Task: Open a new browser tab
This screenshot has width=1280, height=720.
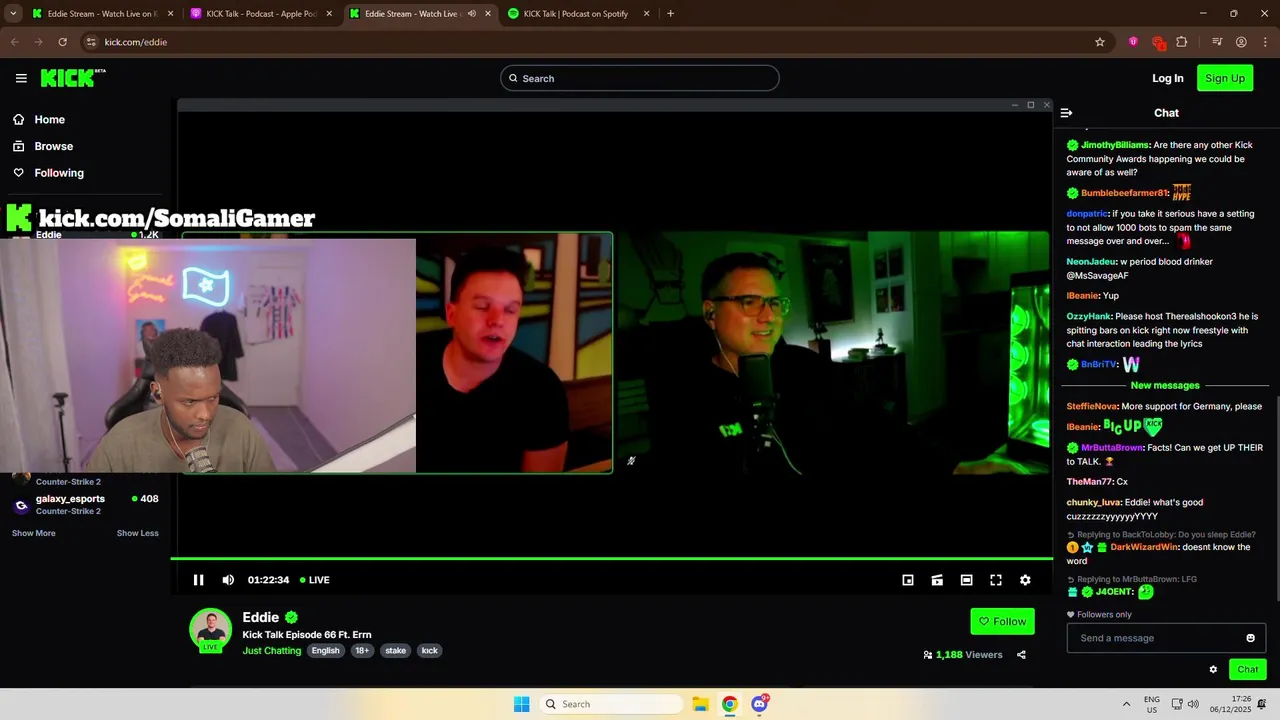Action: [x=670, y=14]
